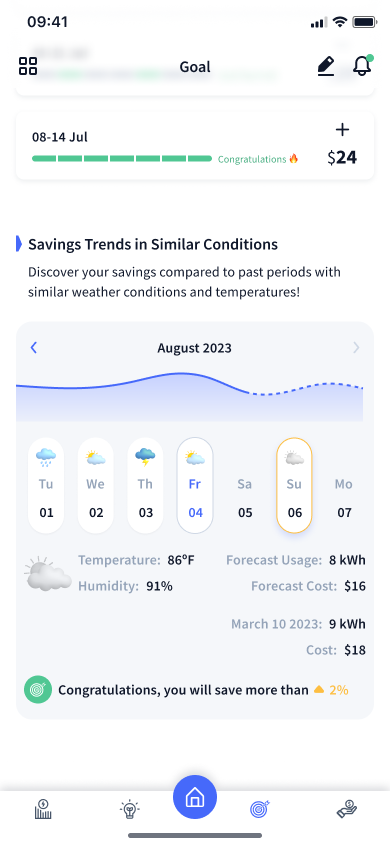The height and width of the screenshot is (844, 390).
Task: Choose Monday 07 date
Action: [x=344, y=497]
